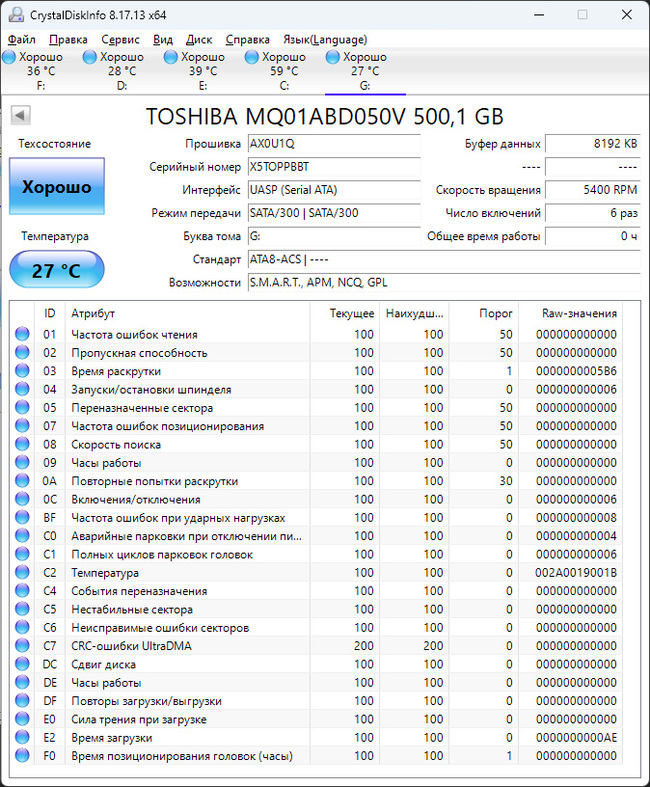Click the previous disk arrow button
Viewport: 650px width, 787px height.
coord(20,116)
